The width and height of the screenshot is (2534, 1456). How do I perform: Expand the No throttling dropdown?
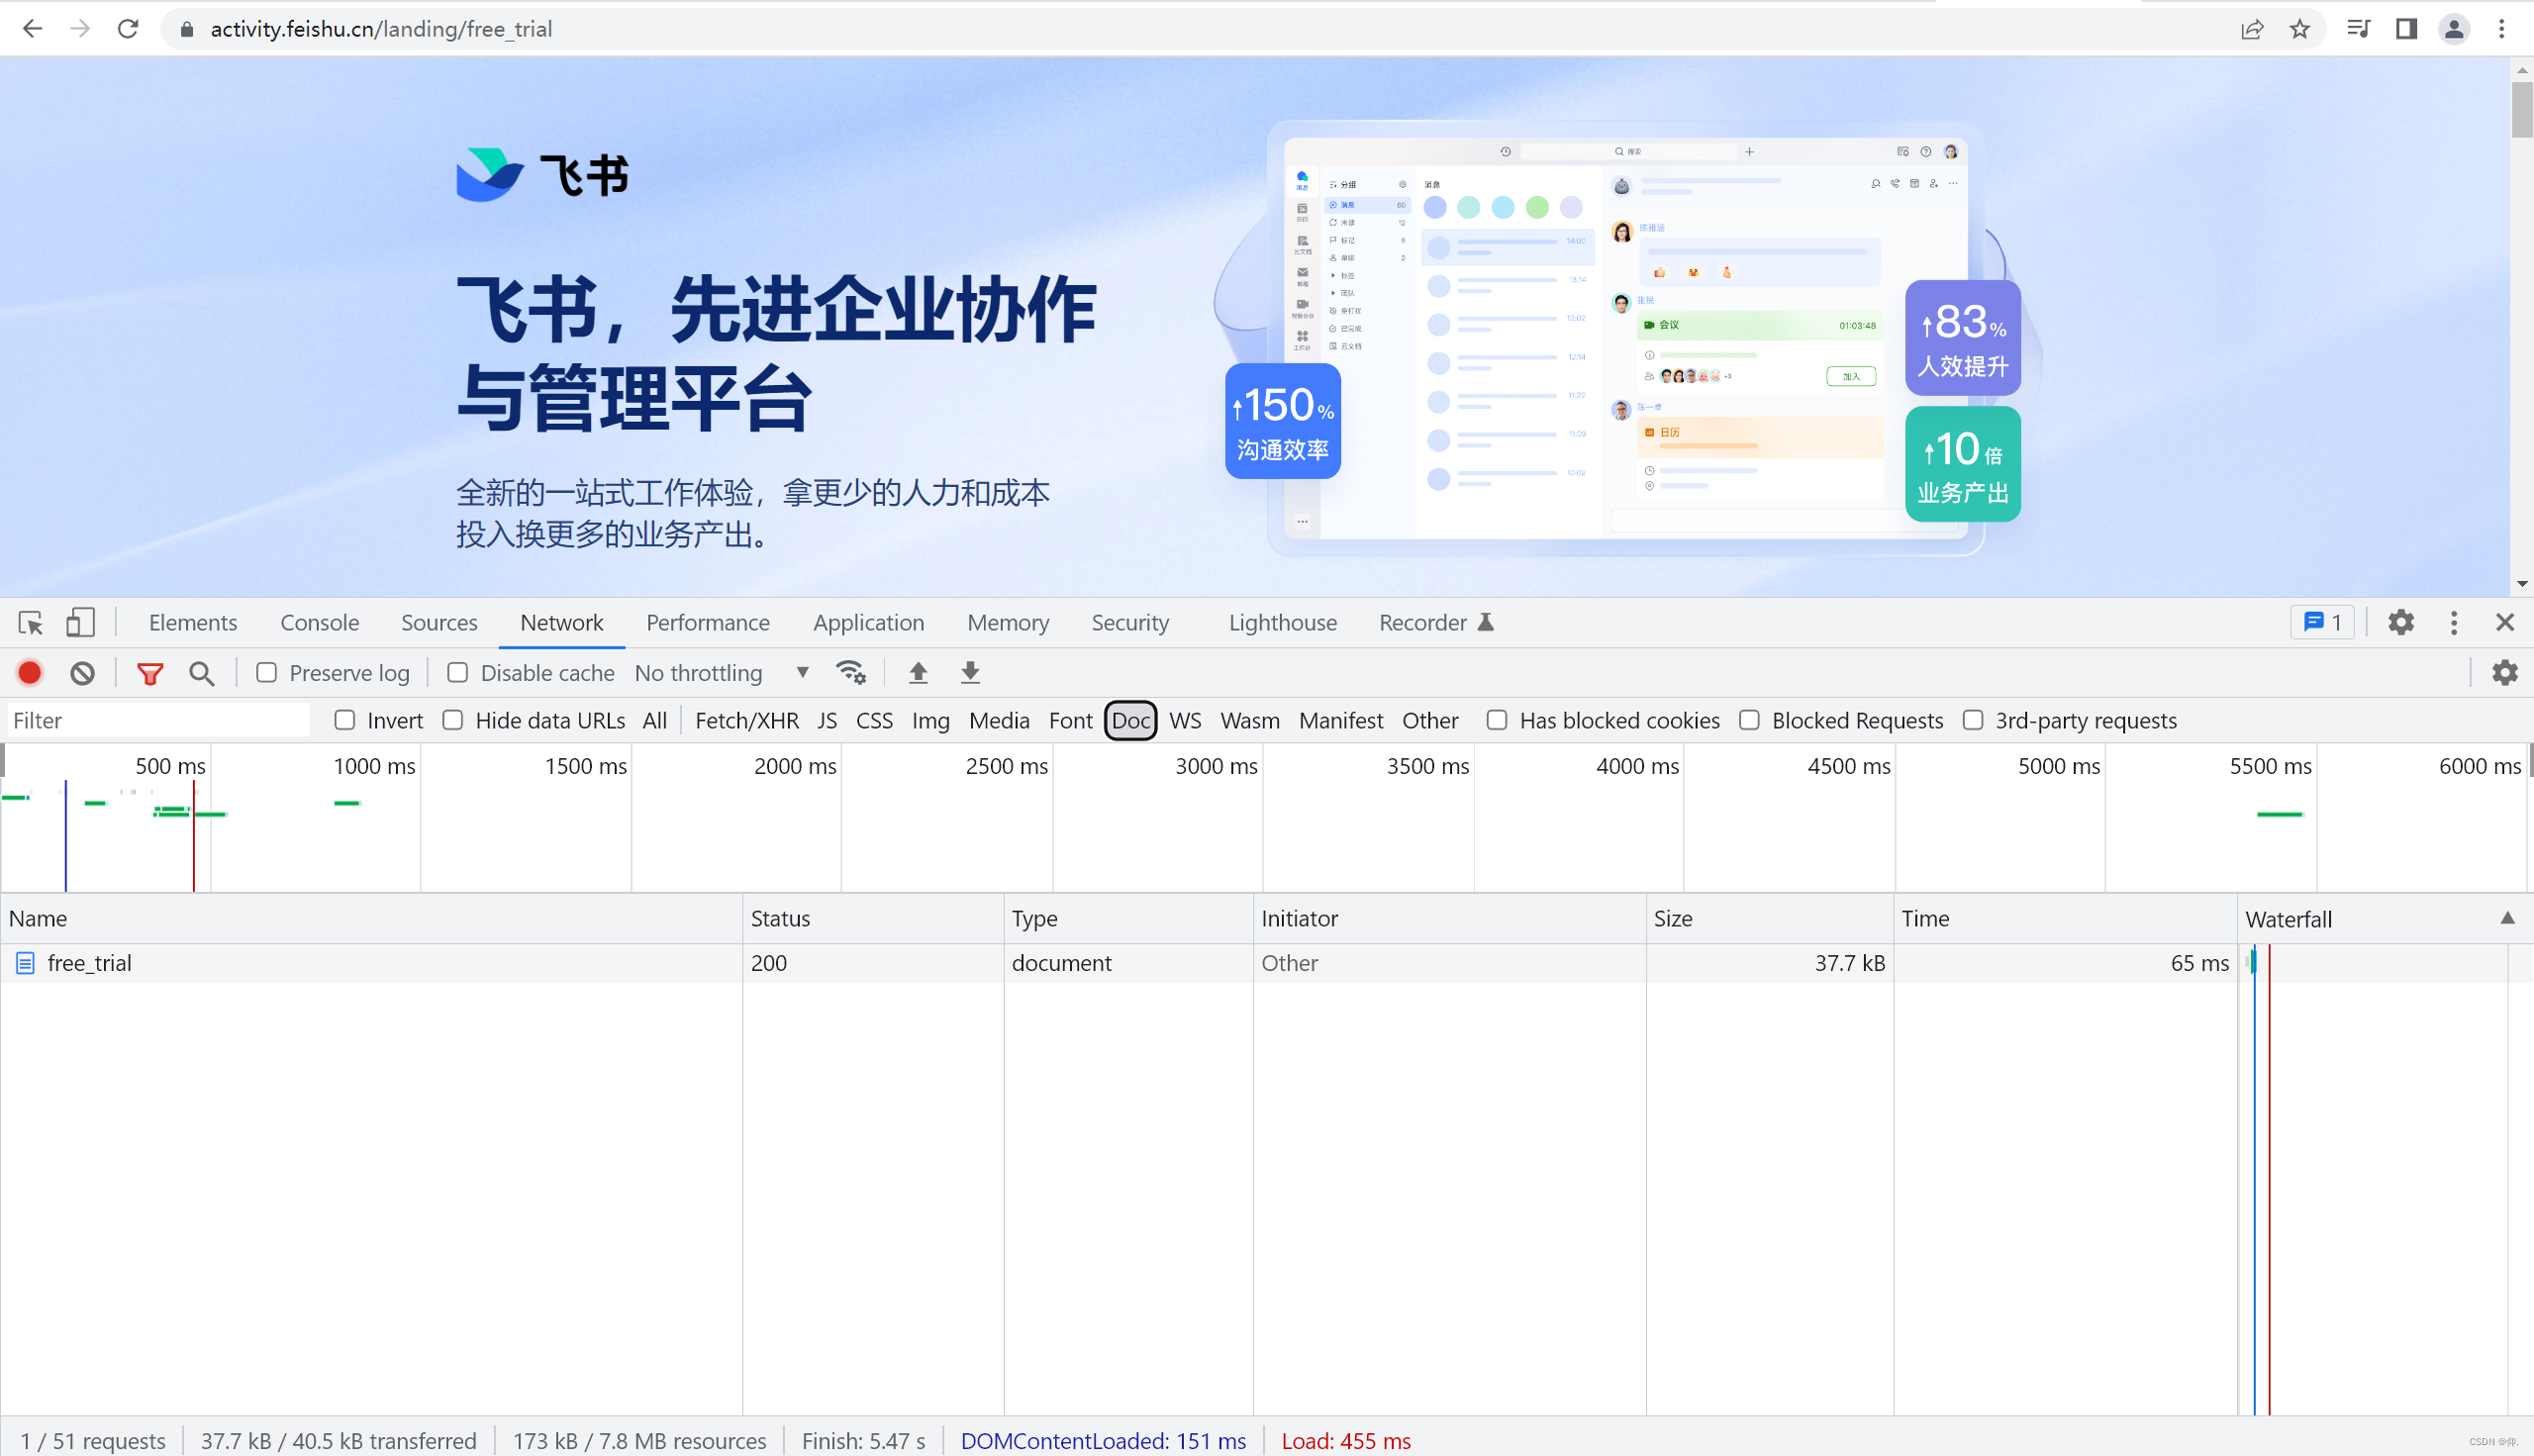tap(721, 673)
